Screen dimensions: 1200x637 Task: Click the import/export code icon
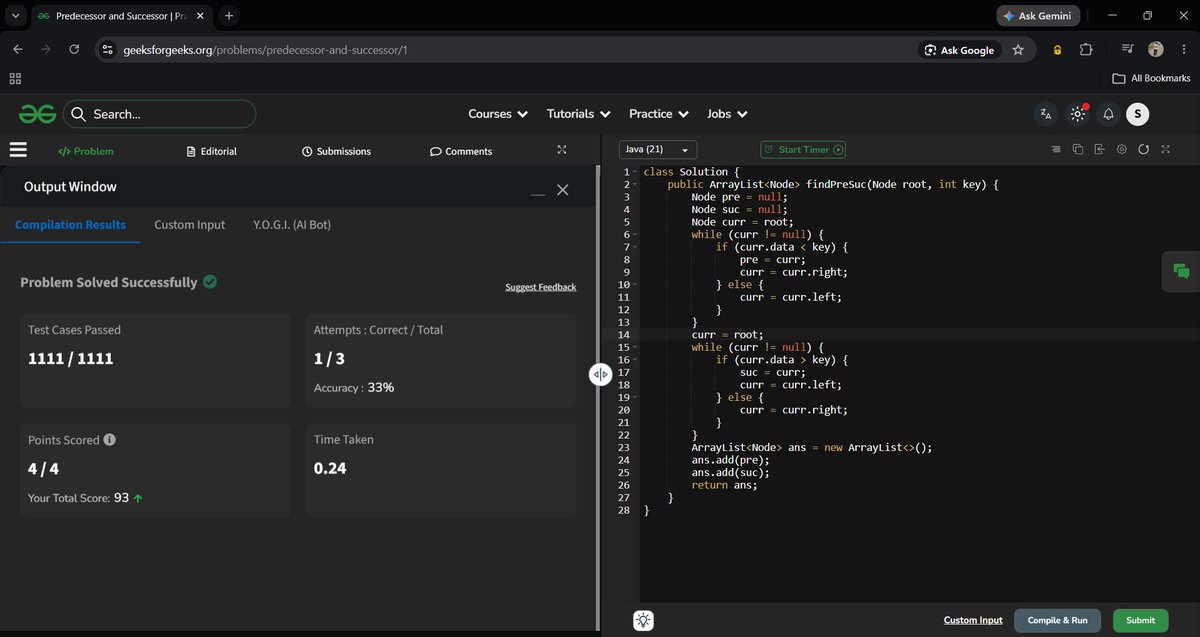1100,150
